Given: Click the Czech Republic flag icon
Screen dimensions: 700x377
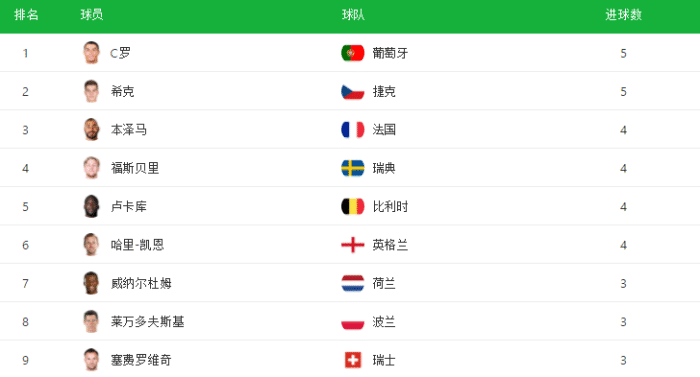Looking at the screenshot, I should point(353,92).
